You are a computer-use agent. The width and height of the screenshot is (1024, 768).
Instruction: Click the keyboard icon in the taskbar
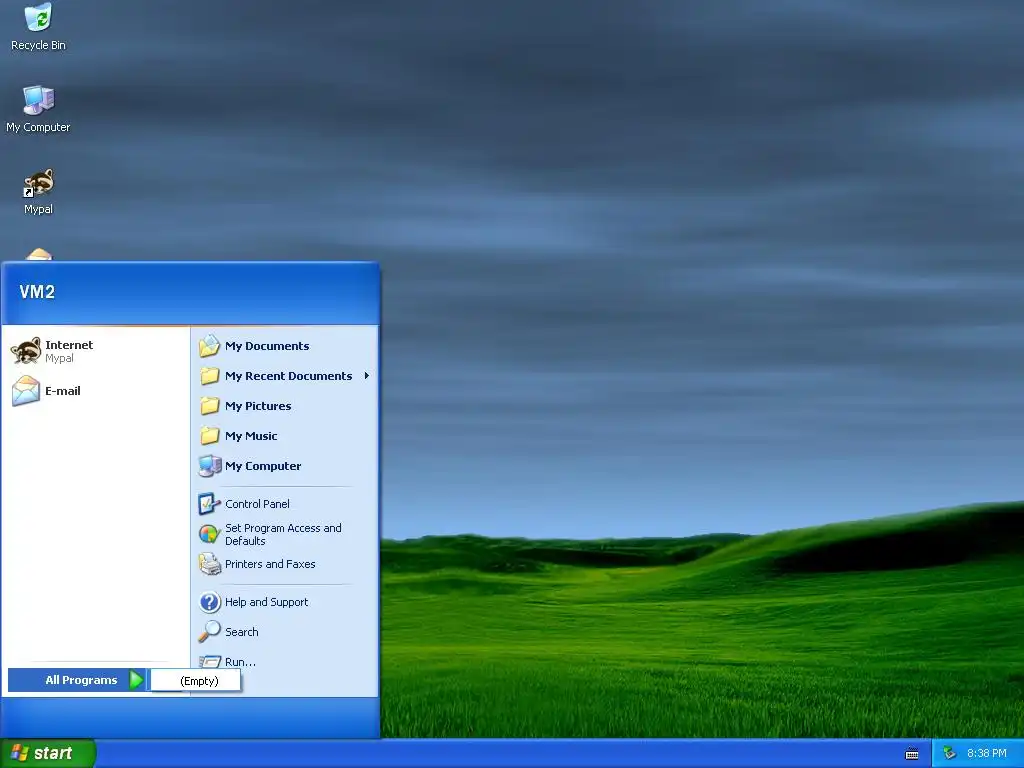(912, 754)
